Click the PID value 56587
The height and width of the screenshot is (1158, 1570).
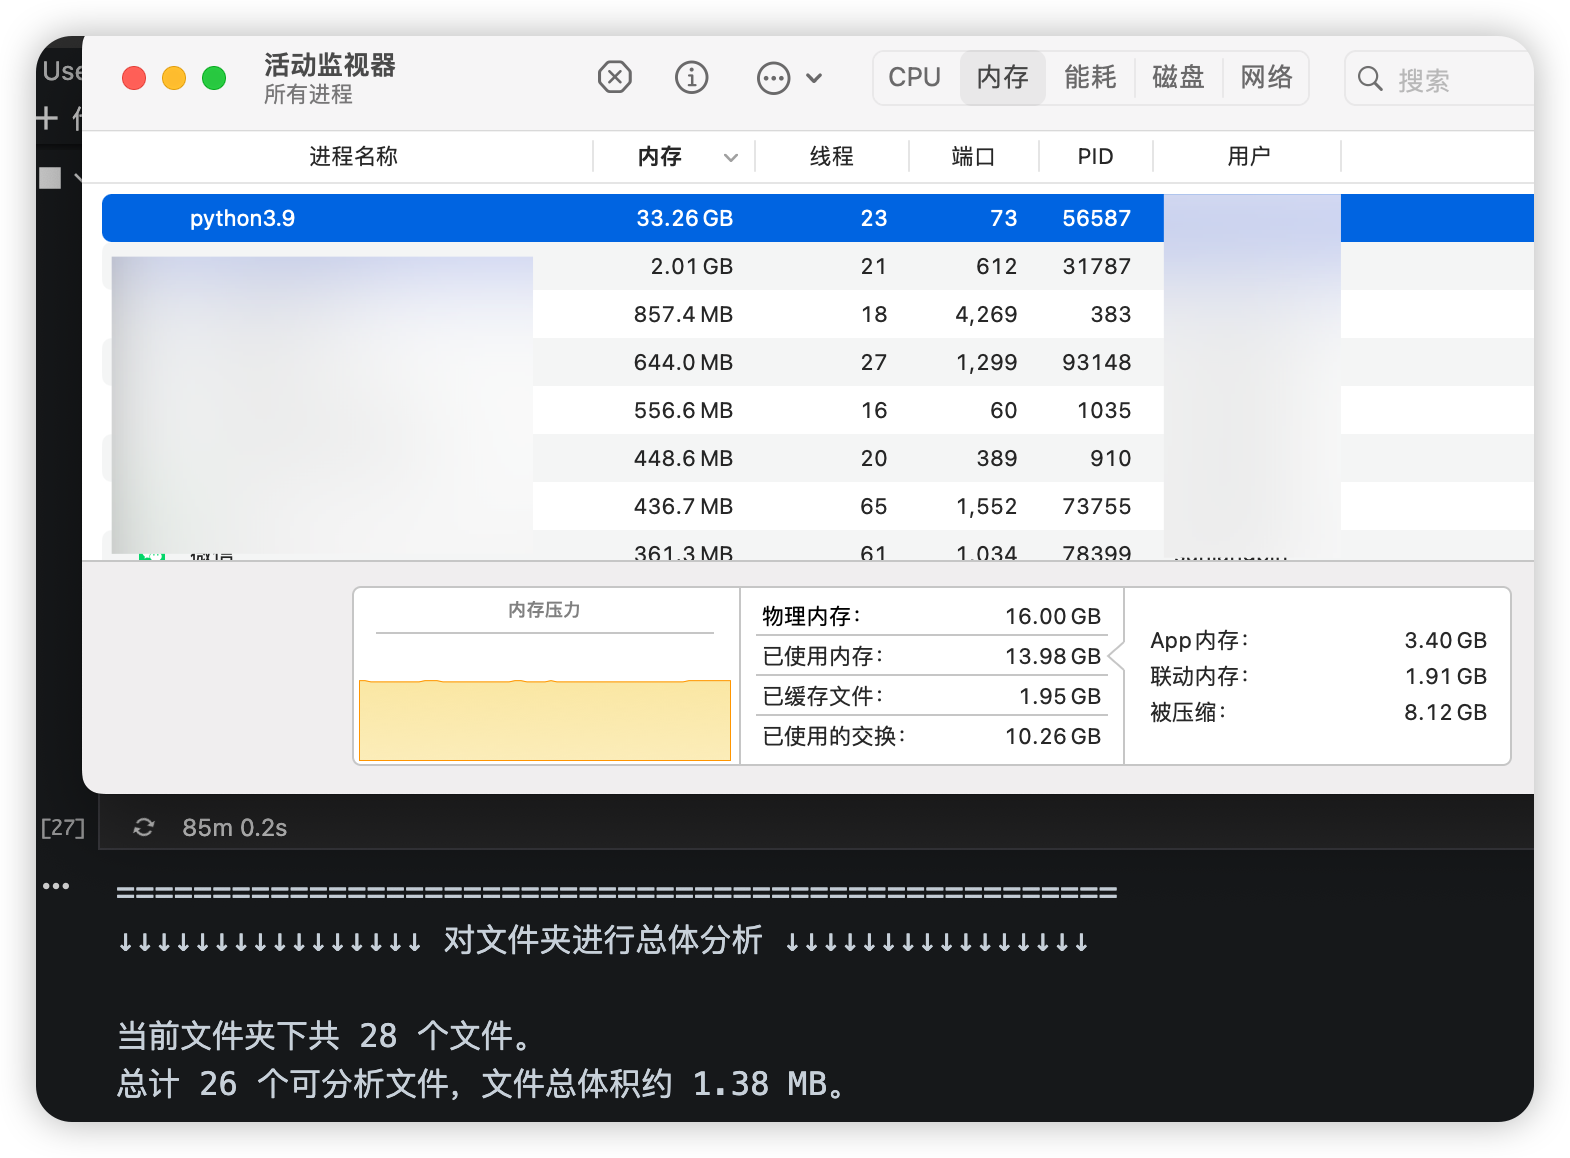tap(1096, 218)
